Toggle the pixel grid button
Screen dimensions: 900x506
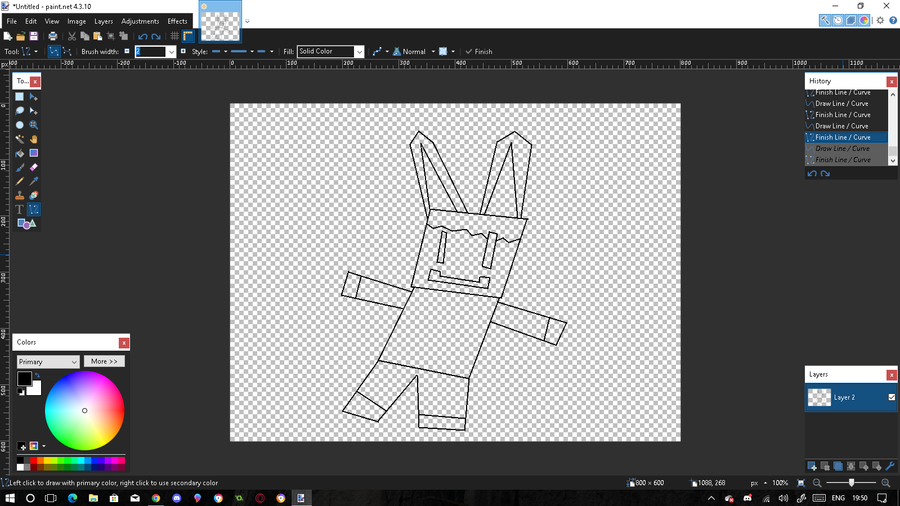click(174, 36)
